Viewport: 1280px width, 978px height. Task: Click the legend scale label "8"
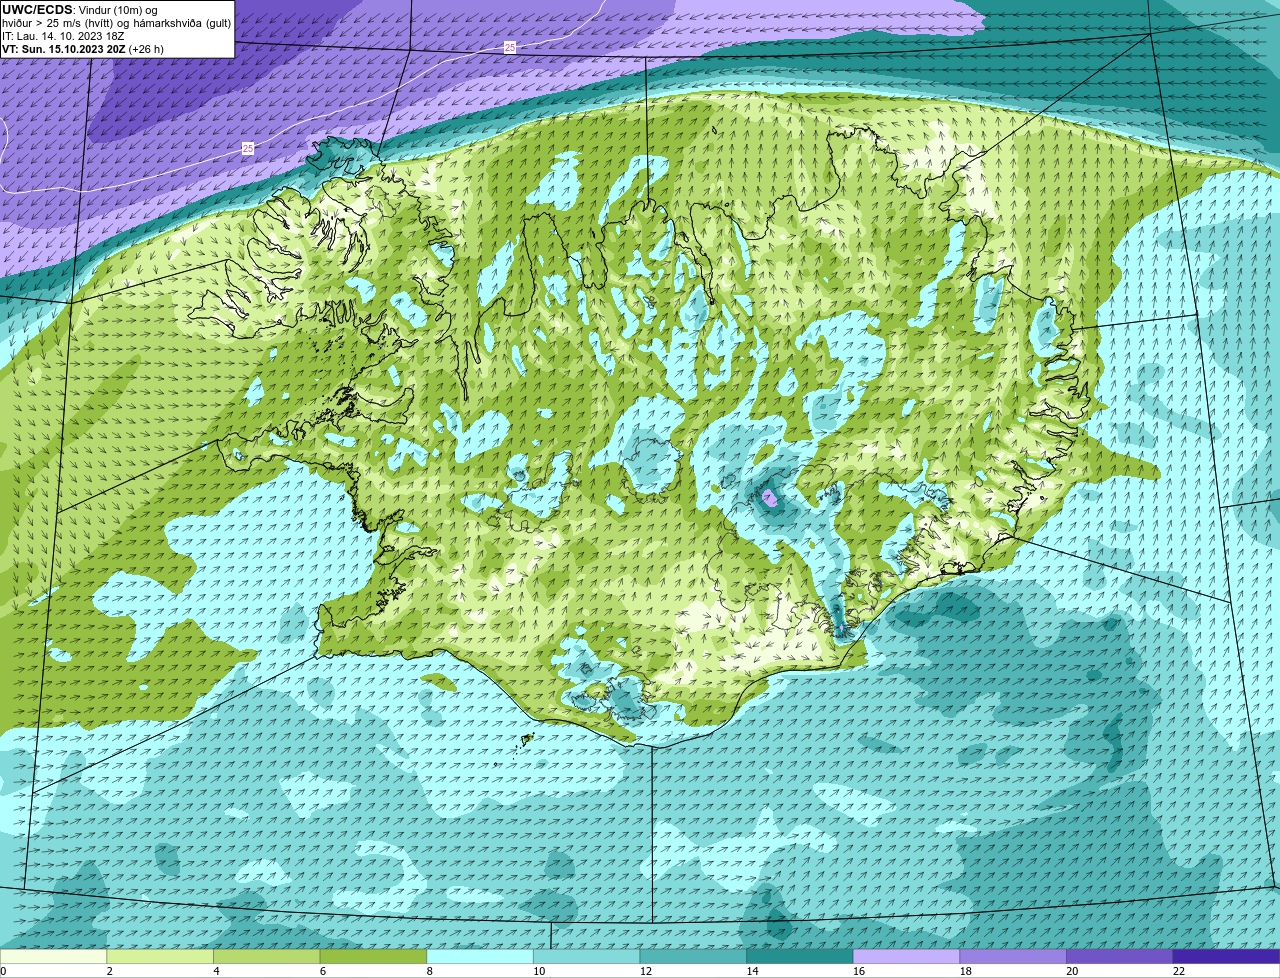coord(430,971)
